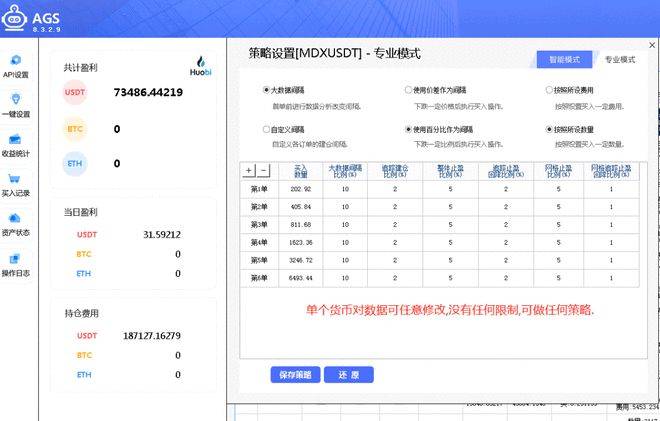The image size is (660, 421).
Task: Open 收益统计 in the sidebar
Action: pyautogui.click(x=16, y=145)
